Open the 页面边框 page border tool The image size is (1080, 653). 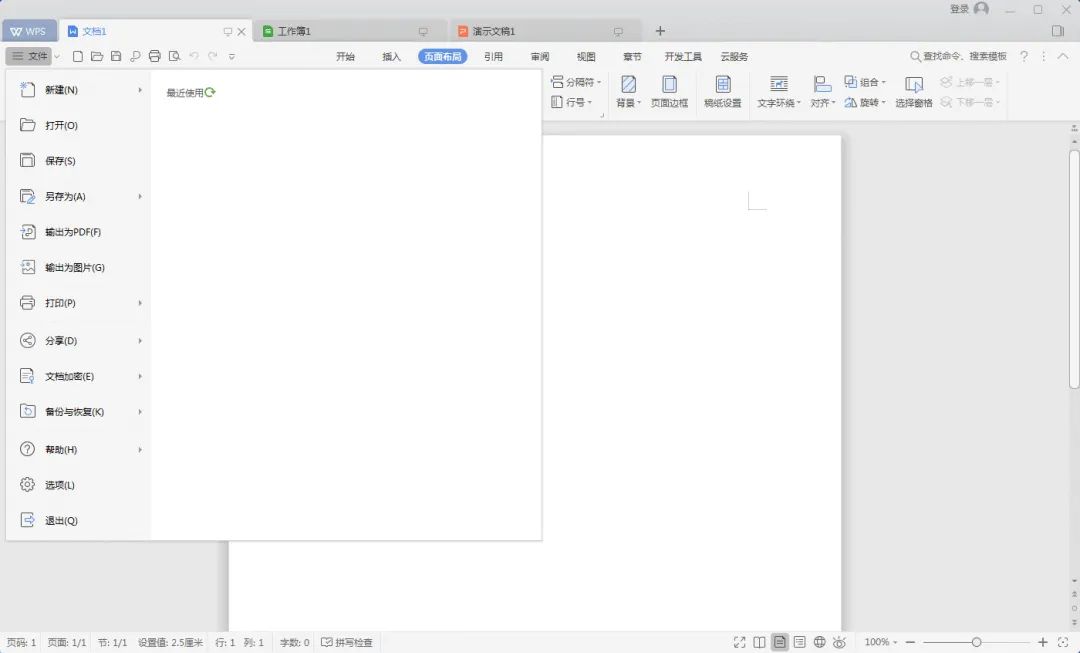coord(669,92)
